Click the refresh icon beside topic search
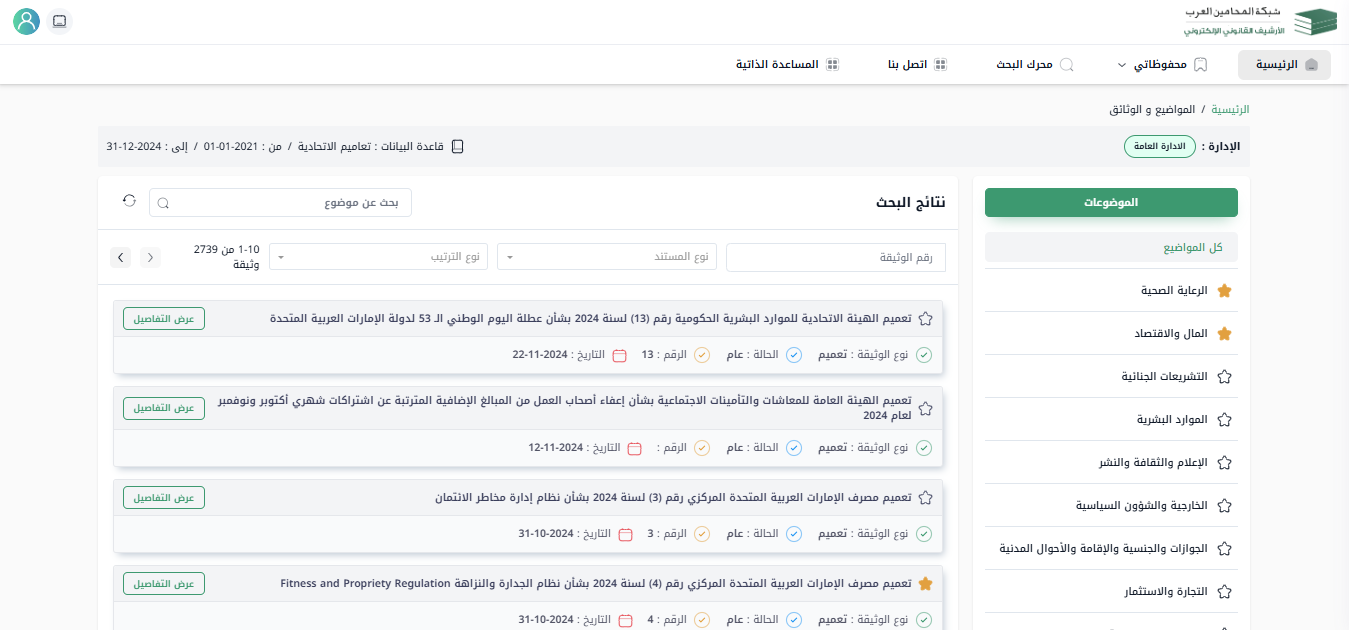Image resolution: width=1349 pixels, height=630 pixels. click(x=129, y=201)
